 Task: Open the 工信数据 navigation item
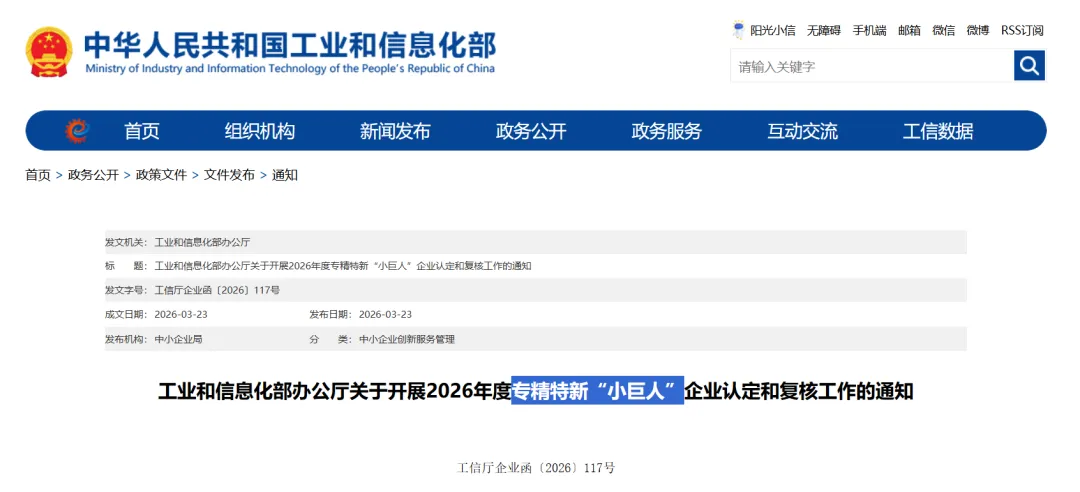point(938,131)
